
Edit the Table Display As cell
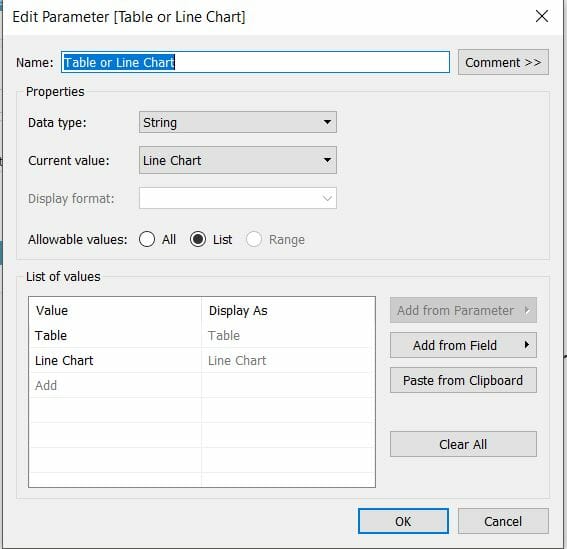[x=288, y=335]
